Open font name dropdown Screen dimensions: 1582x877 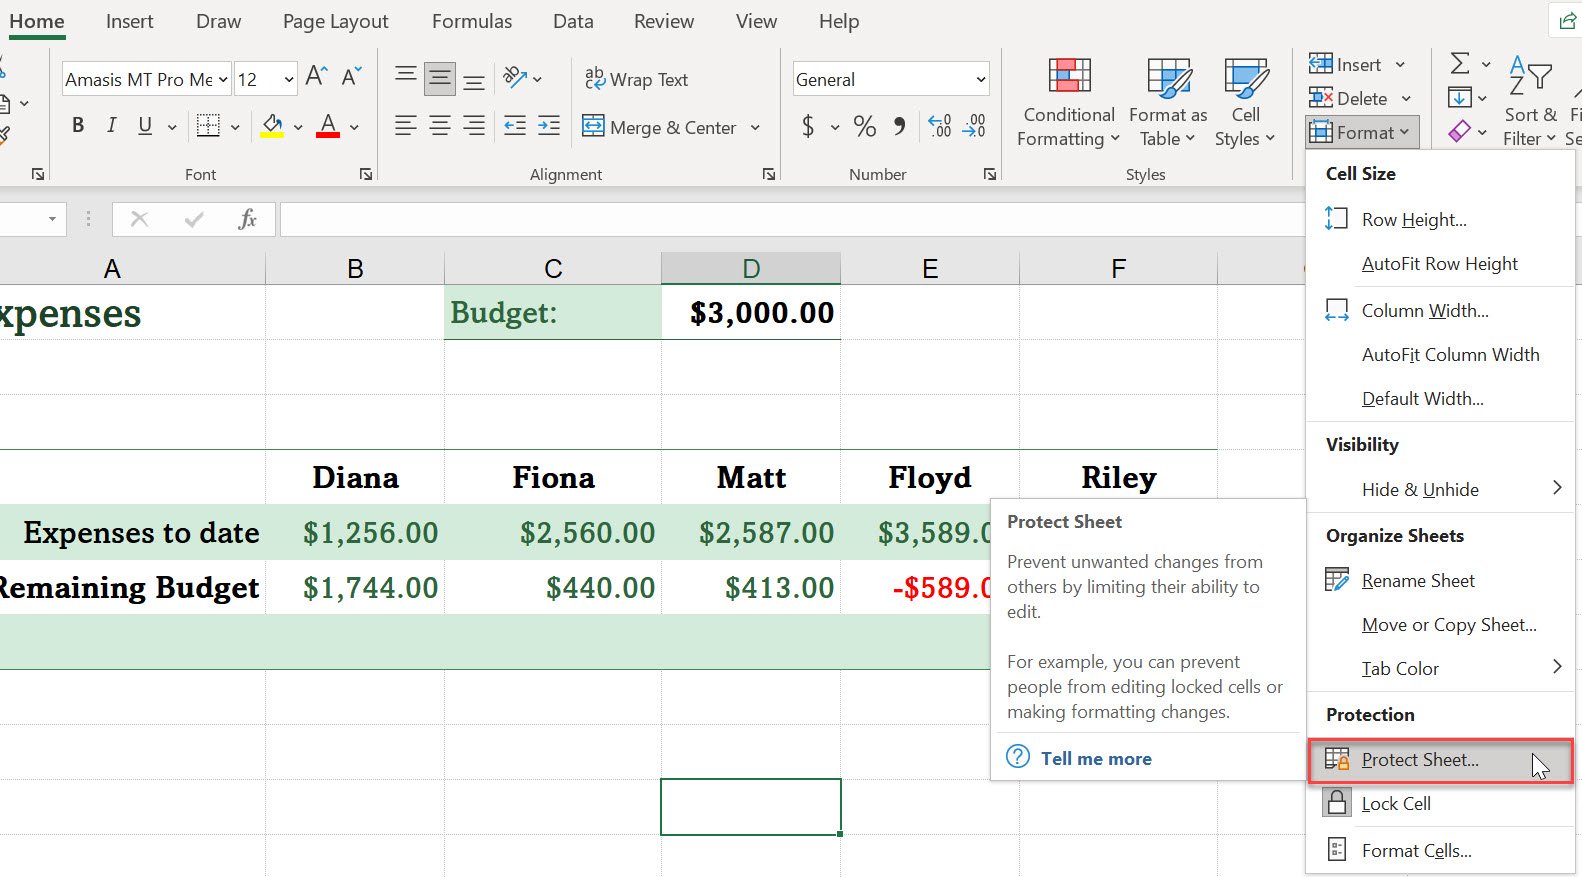pos(223,79)
